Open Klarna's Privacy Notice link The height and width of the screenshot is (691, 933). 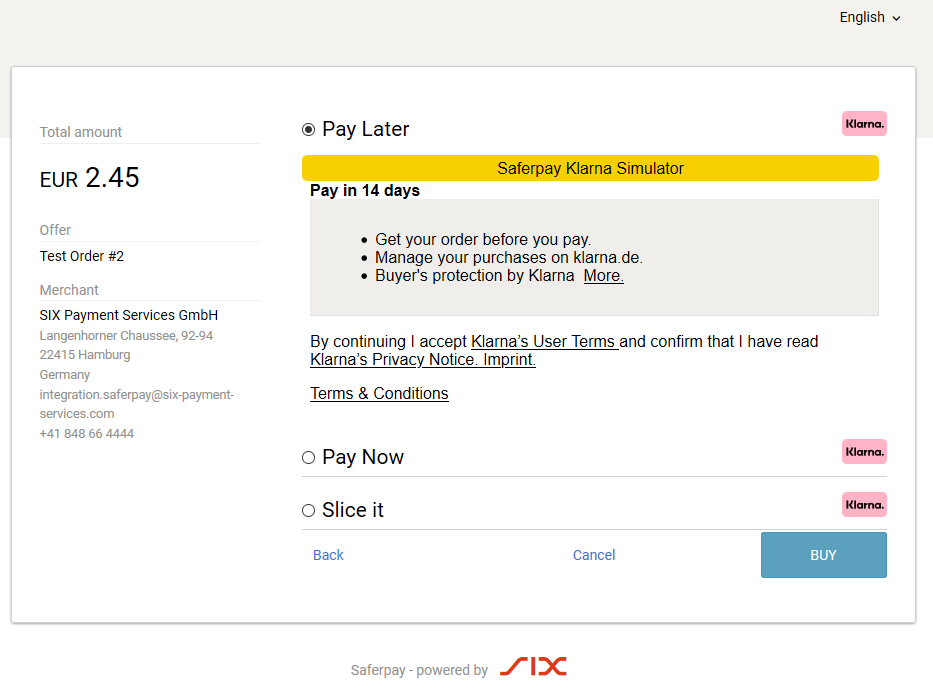pos(394,359)
